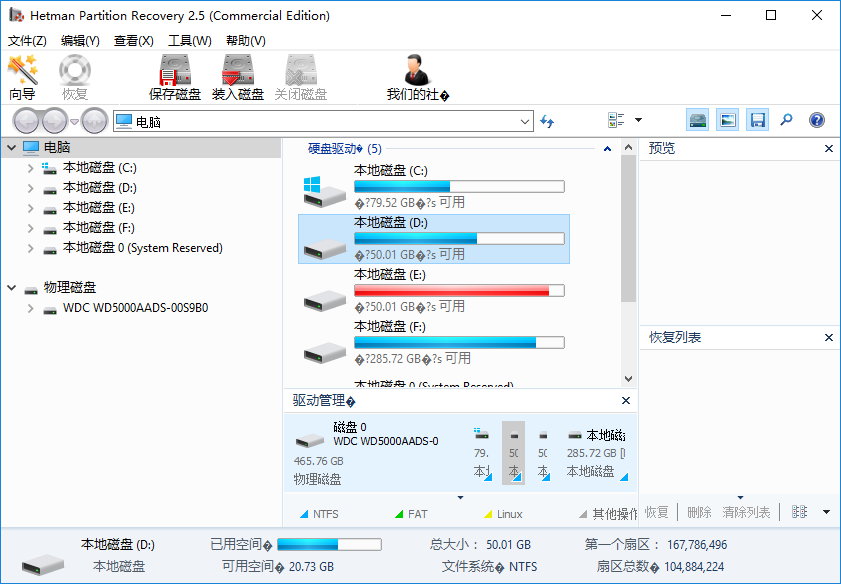The image size is (841, 584).
Task: Open the 编辑(Y) menu
Action: coord(80,41)
